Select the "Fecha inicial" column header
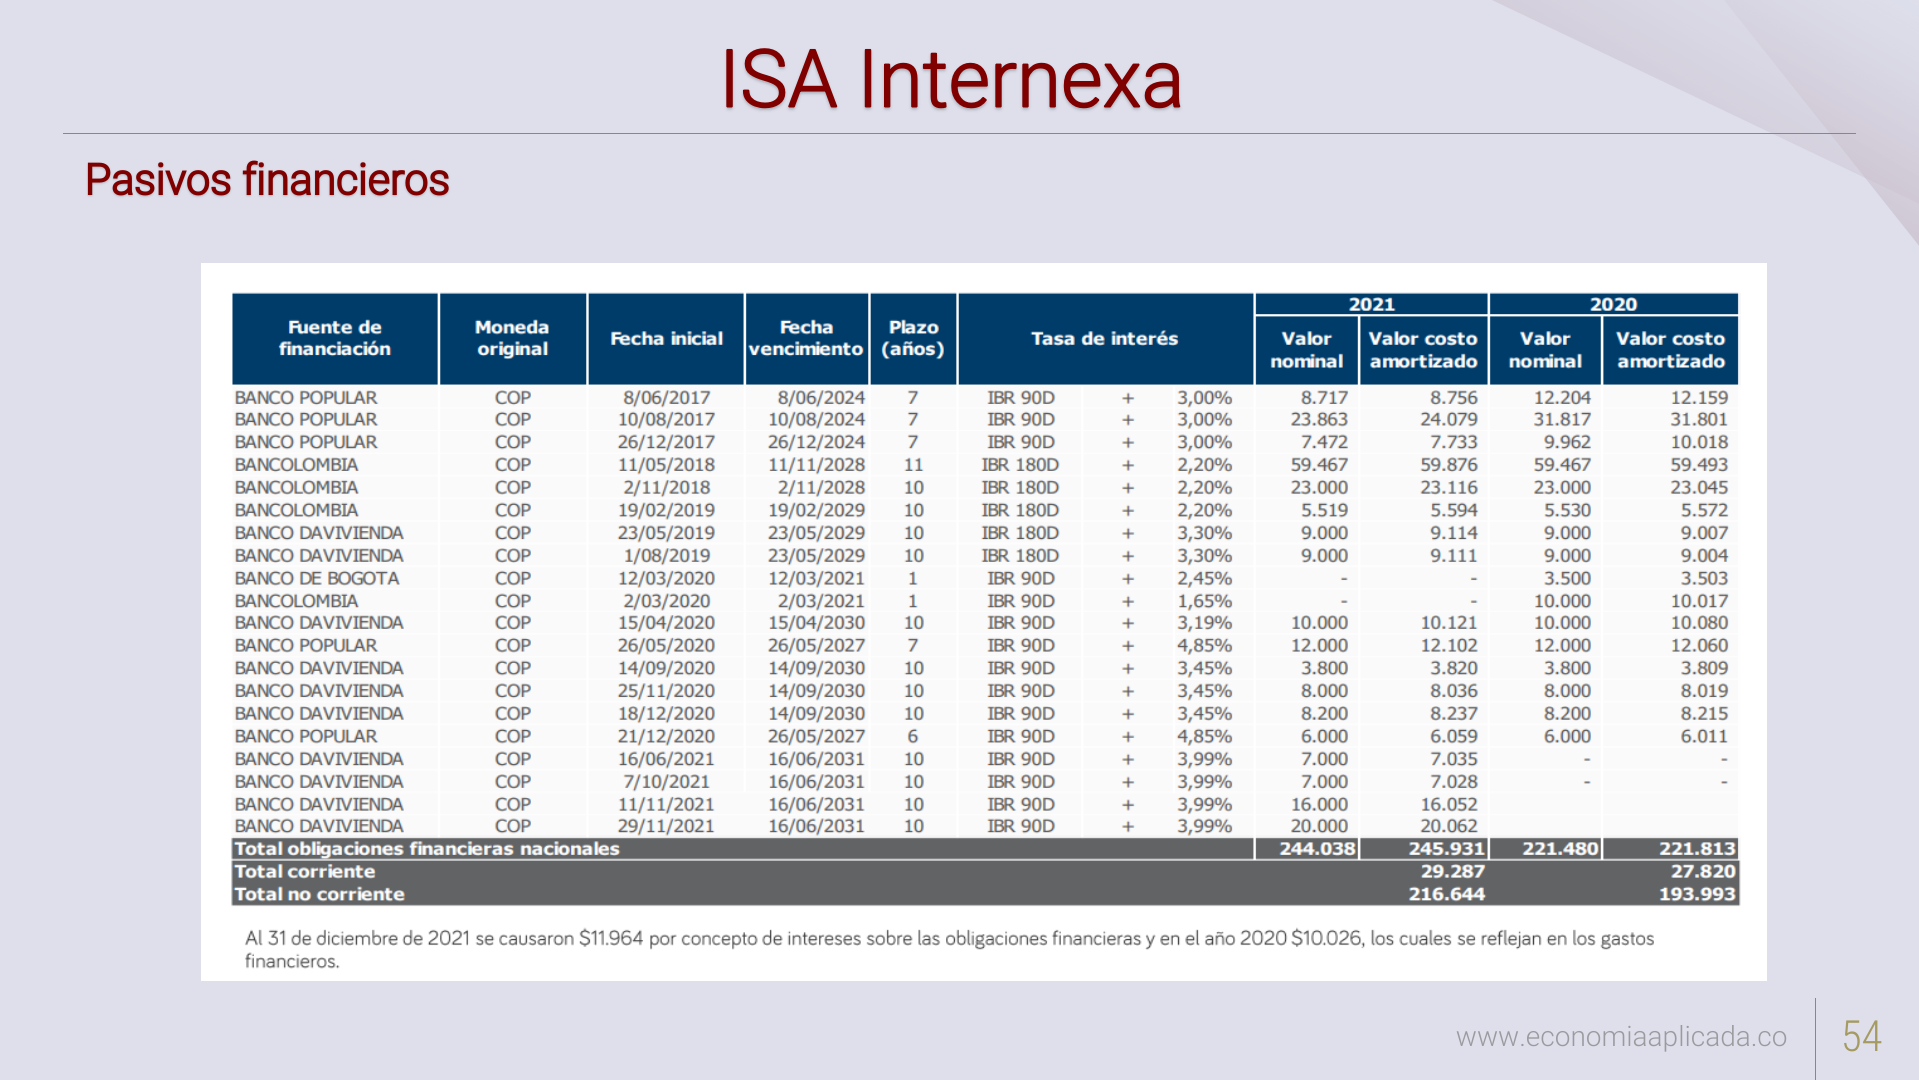The height and width of the screenshot is (1080, 1919). (x=666, y=338)
